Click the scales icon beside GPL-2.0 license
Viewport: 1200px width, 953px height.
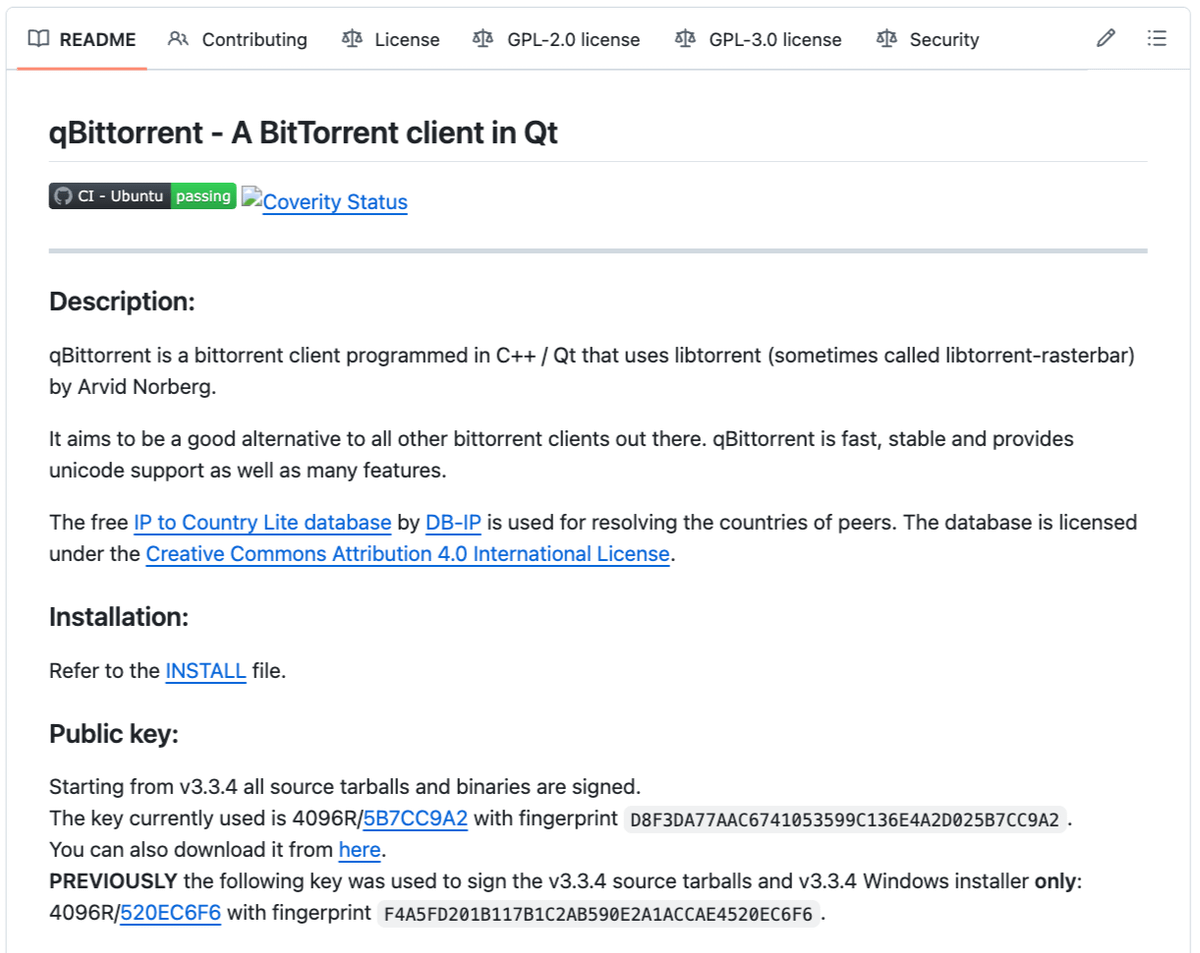coord(483,39)
